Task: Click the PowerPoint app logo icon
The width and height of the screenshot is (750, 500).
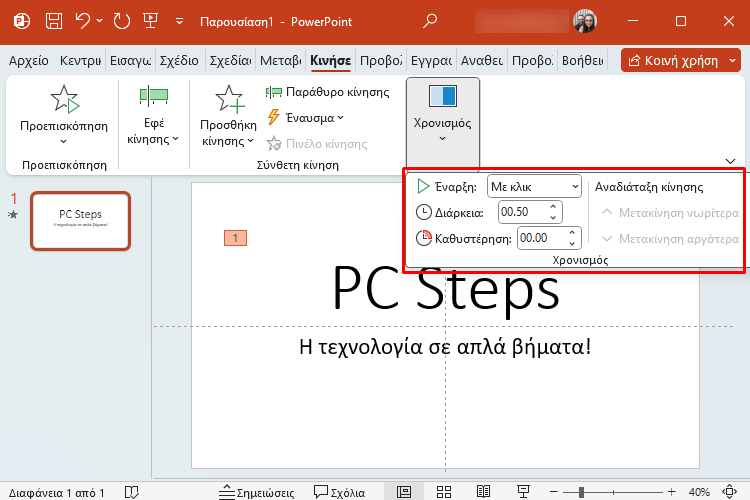Action: click(22, 21)
